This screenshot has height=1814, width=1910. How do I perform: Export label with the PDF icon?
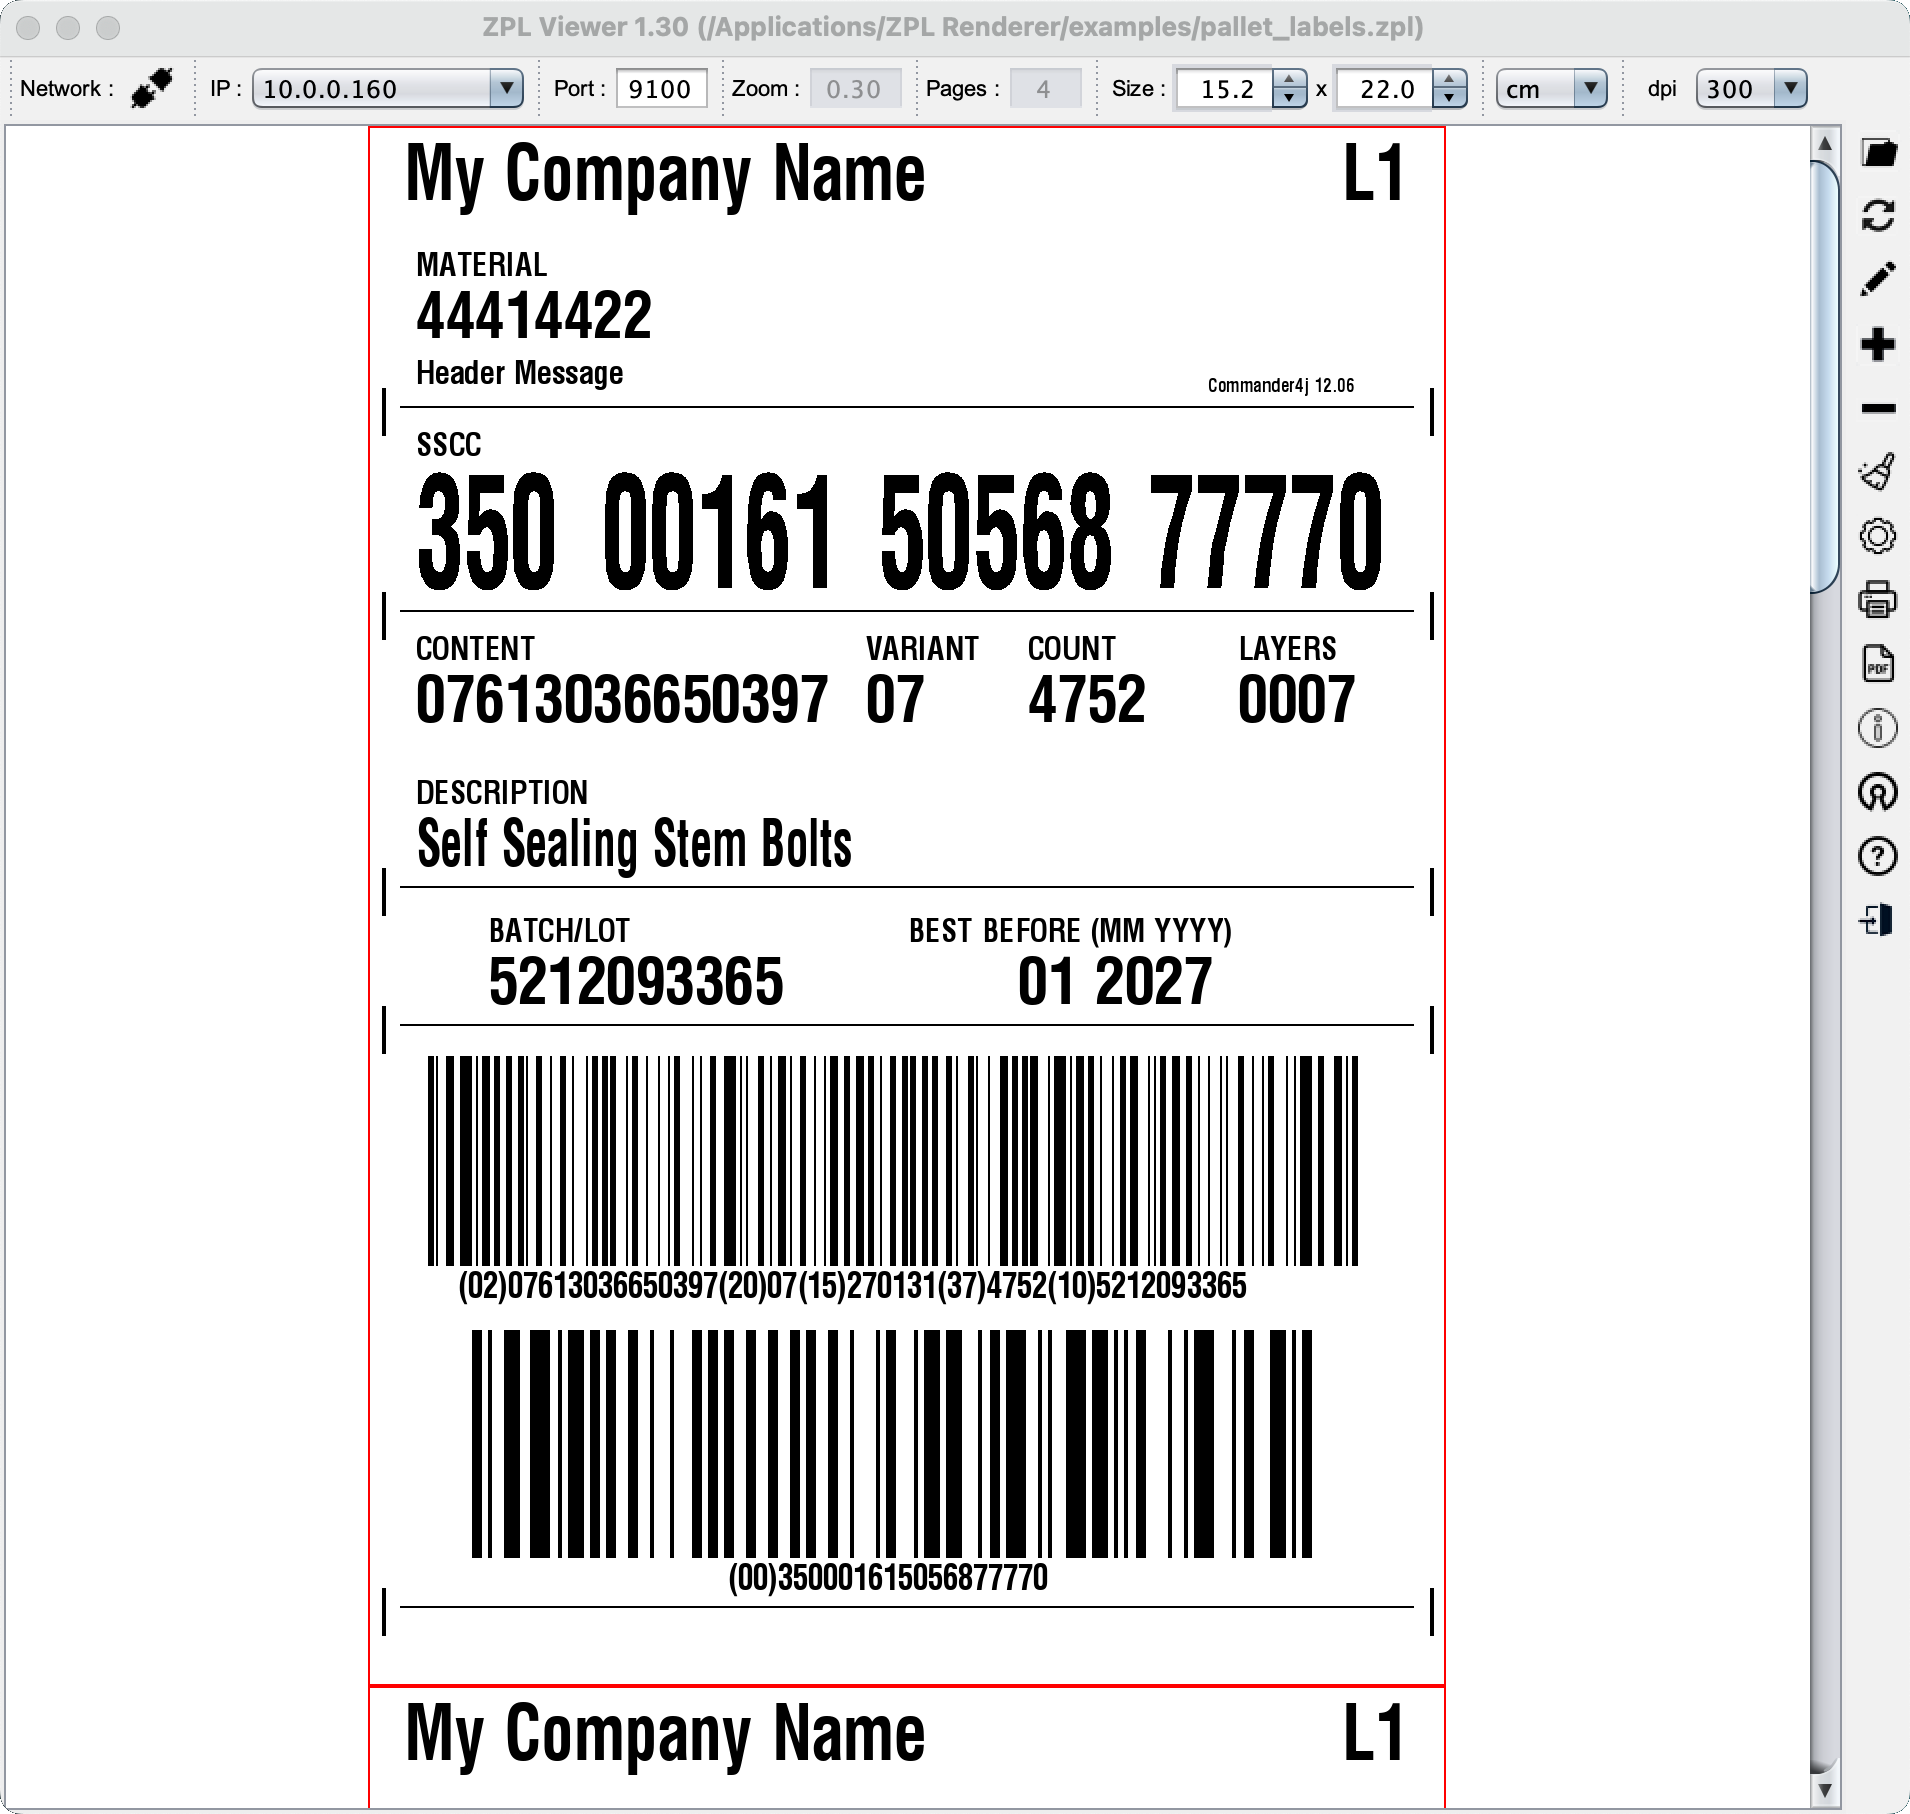[1878, 664]
